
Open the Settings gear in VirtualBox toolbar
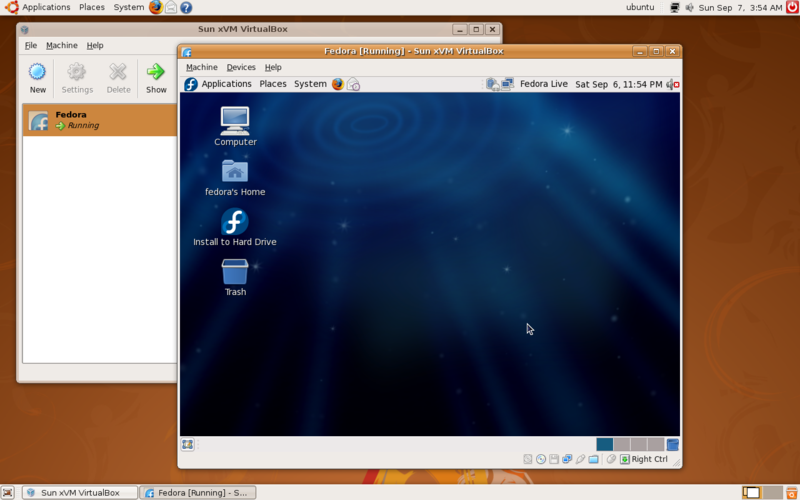[77, 78]
